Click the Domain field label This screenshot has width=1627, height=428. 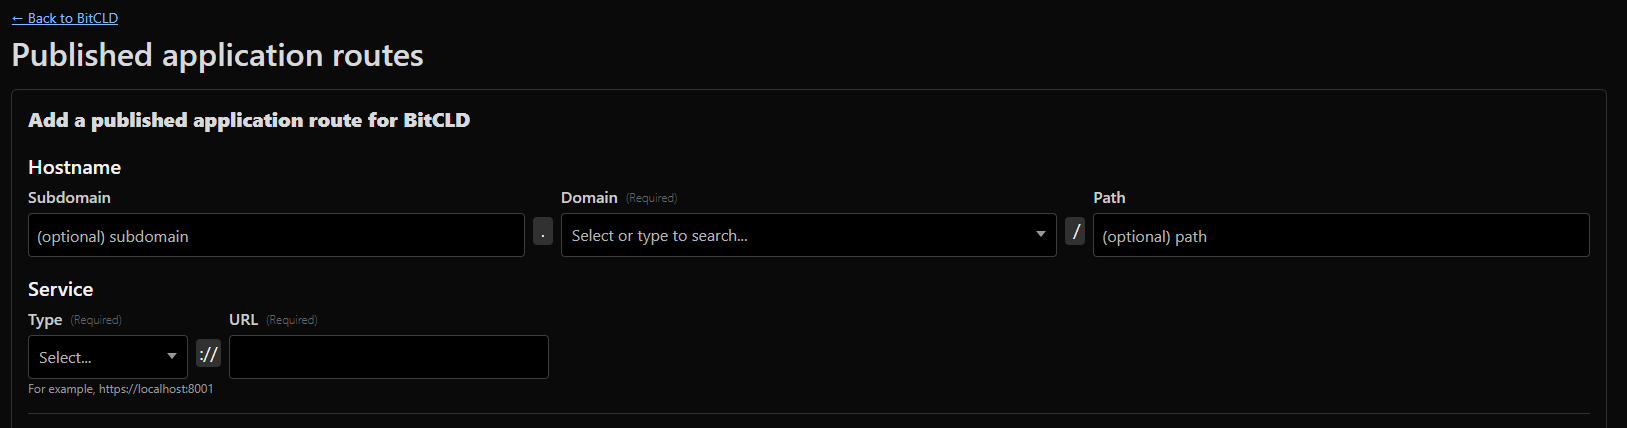point(589,198)
